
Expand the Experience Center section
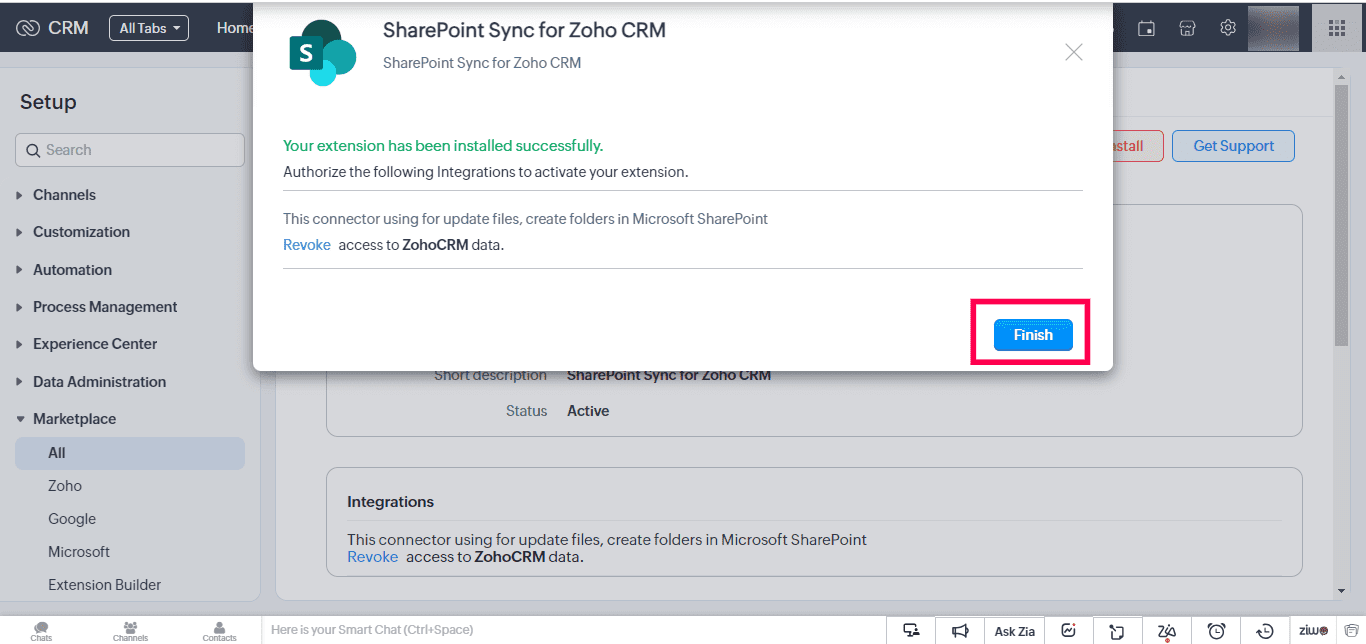click(95, 344)
